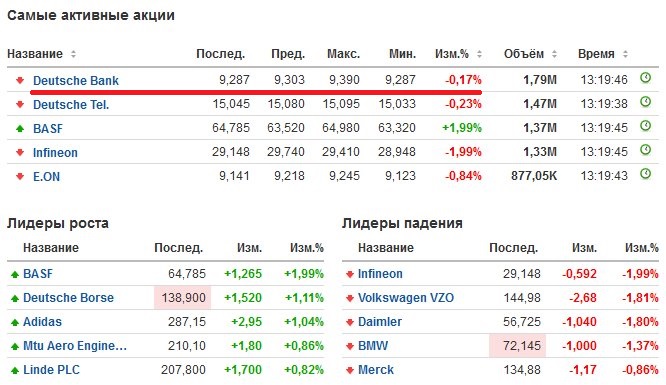Click the red down arrow beside Volkswagen VZO
The width and height of the screenshot is (666, 385).
click(x=350, y=298)
